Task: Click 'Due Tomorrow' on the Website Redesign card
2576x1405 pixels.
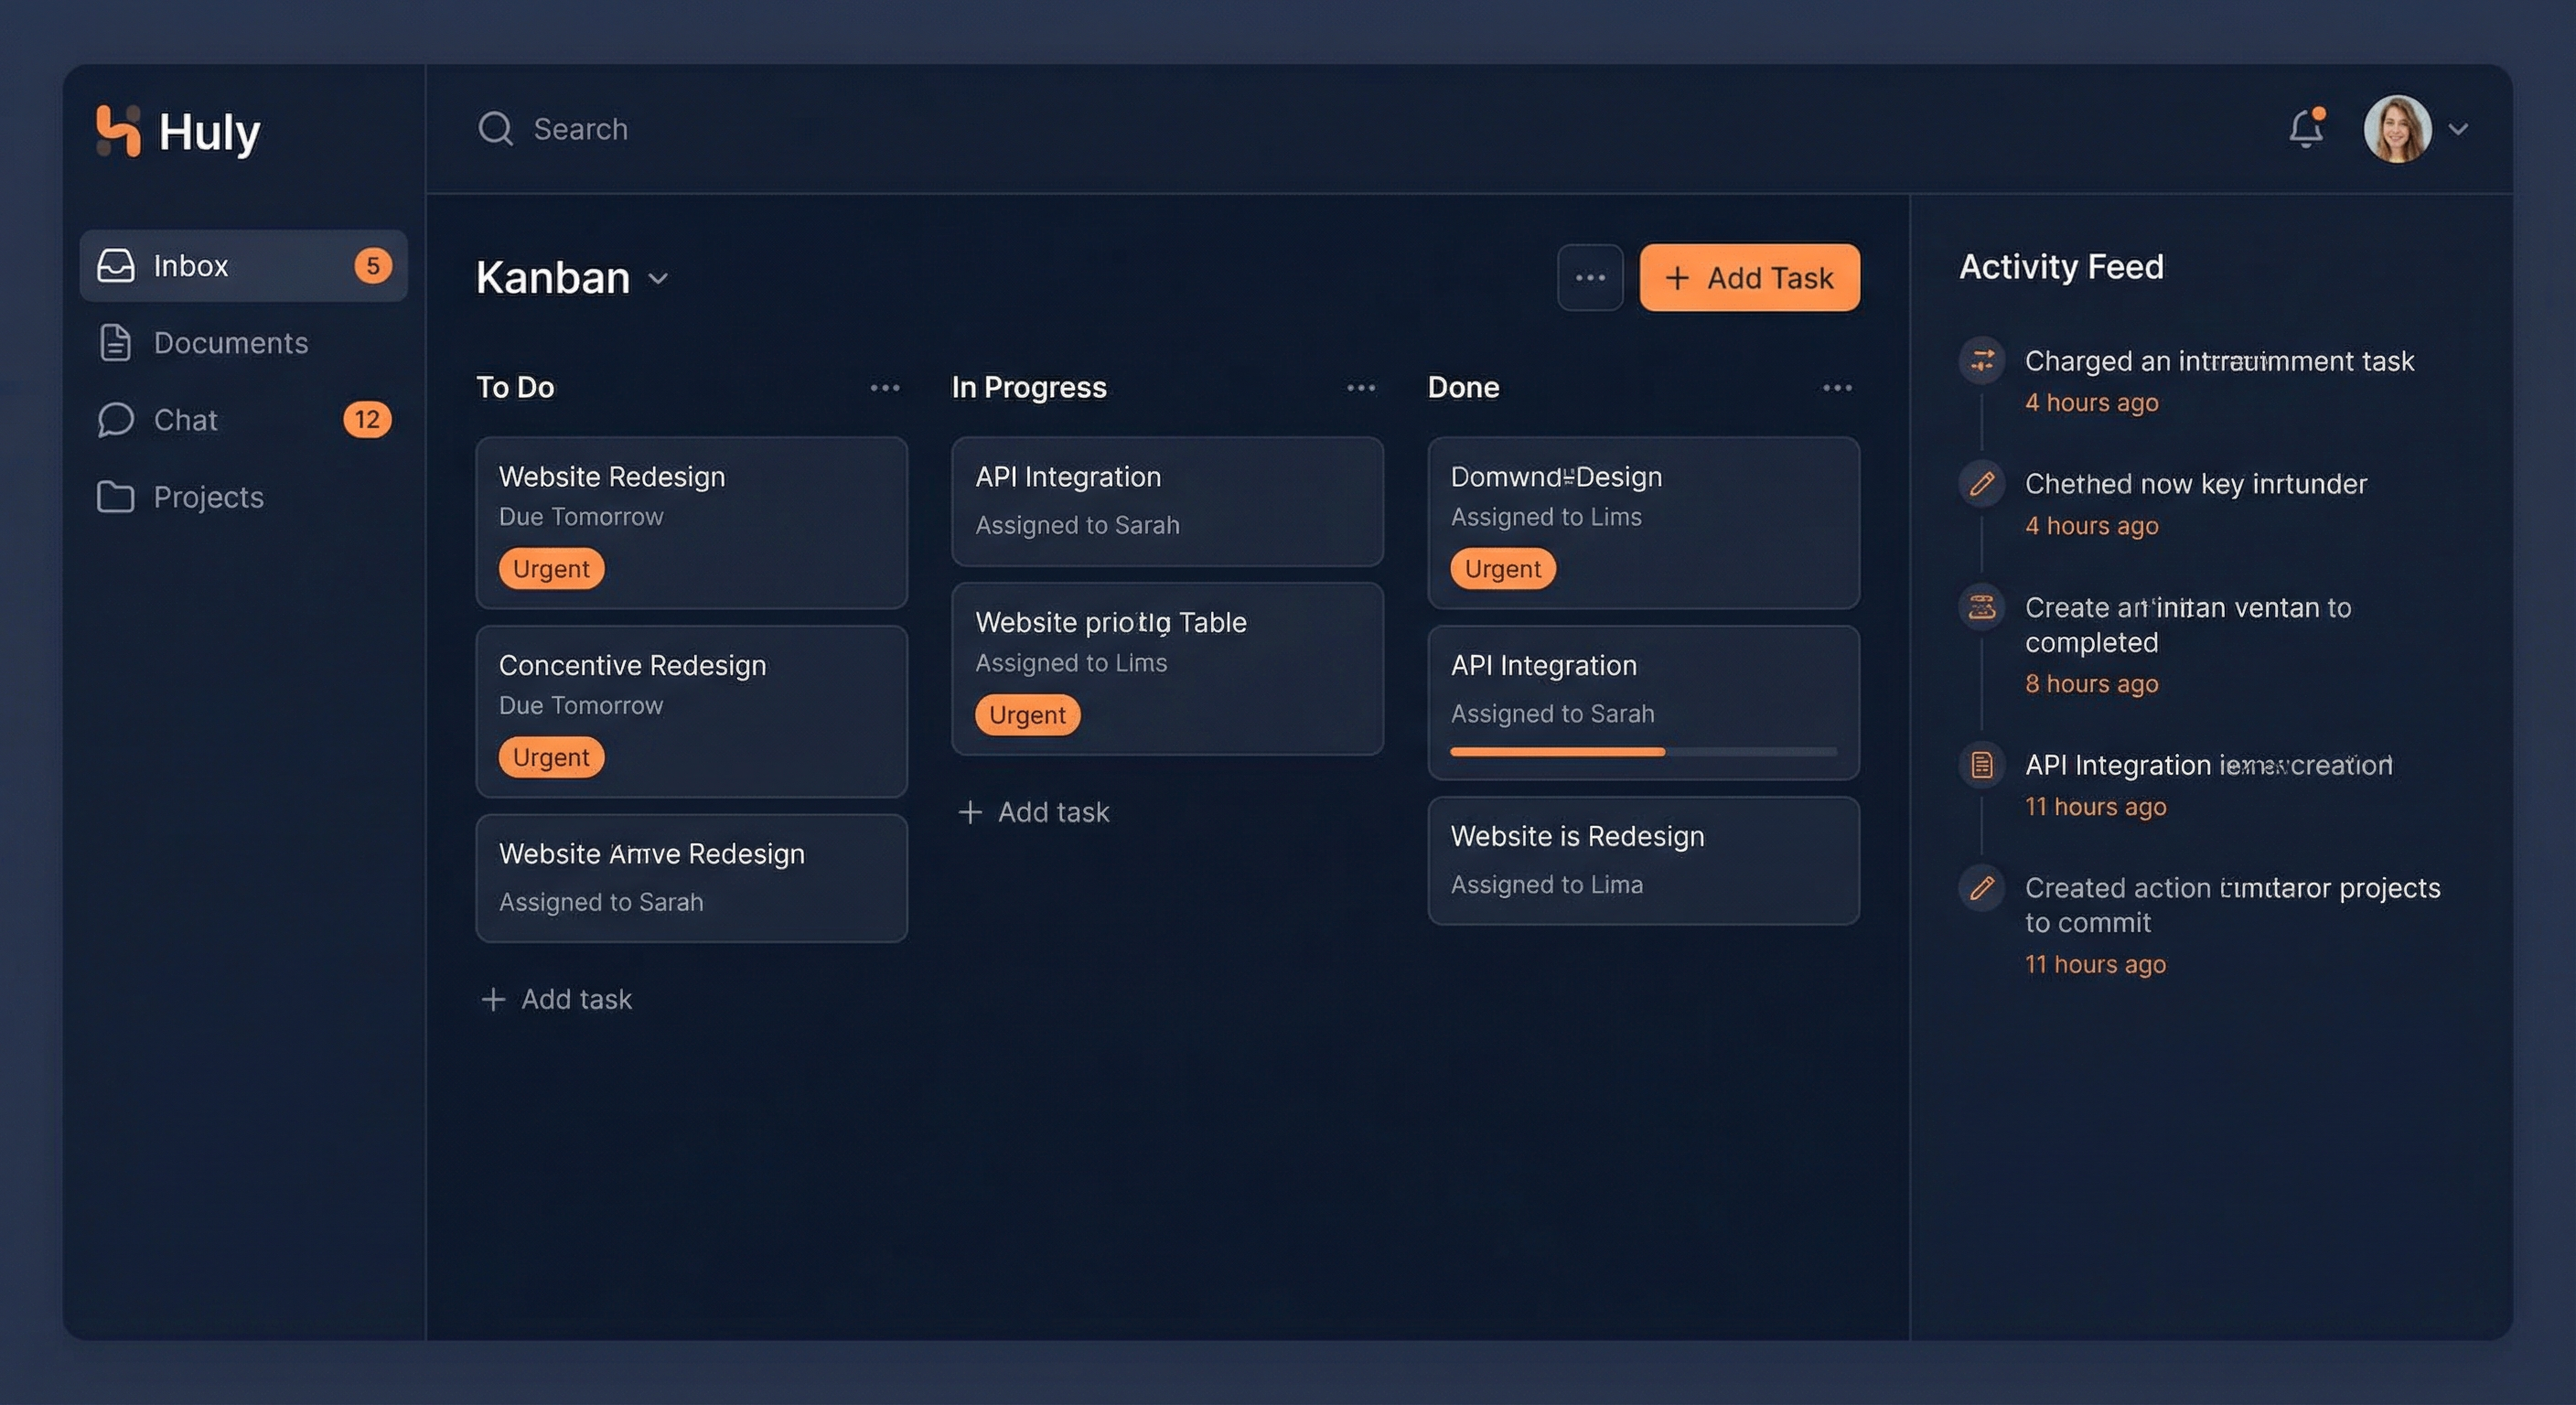Action: (x=581, y=517)
